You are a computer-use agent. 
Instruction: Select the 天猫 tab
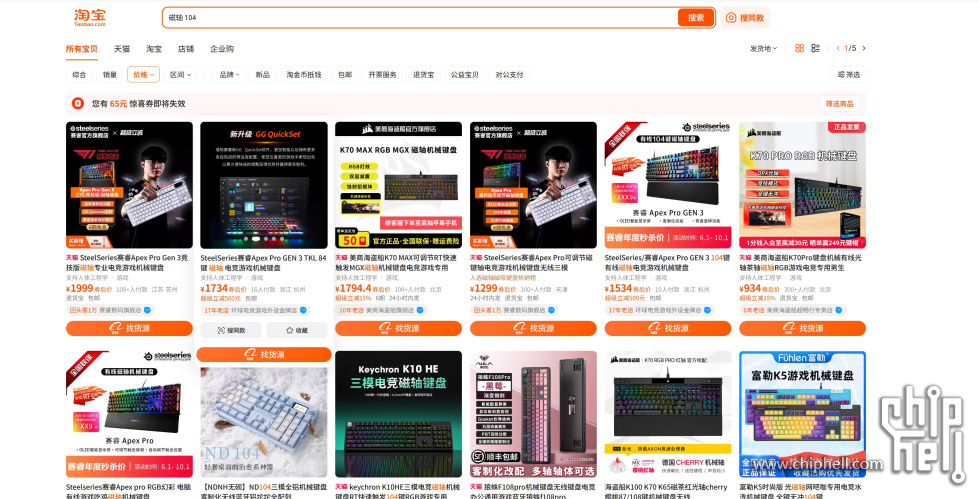(x=122, y=49)
